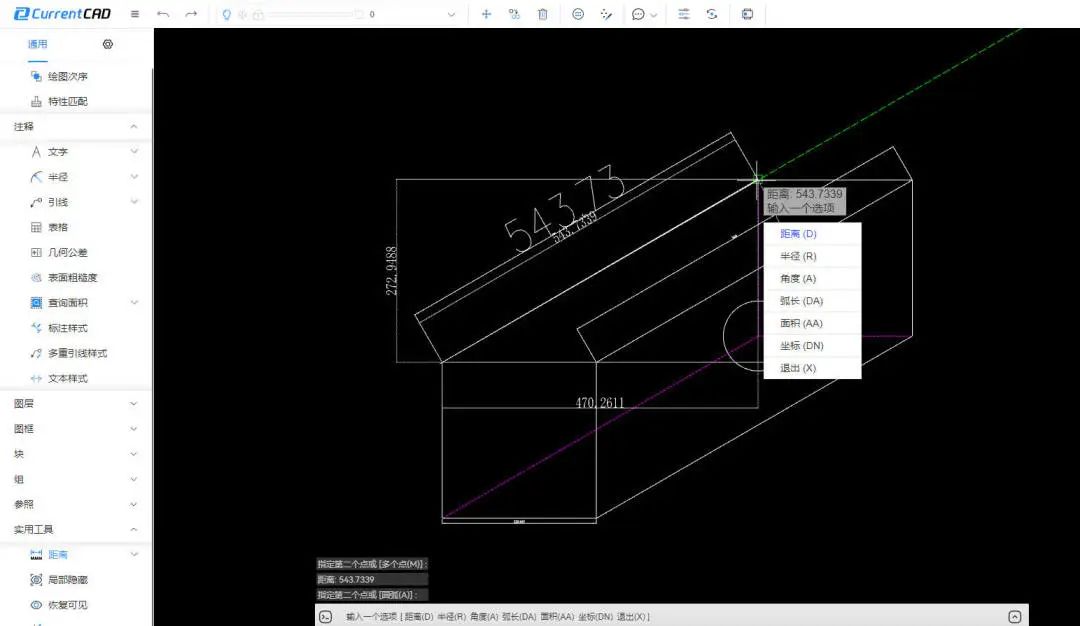Click the redo arrow in the toolbar

pyautogui.click(x=191, y=15)
